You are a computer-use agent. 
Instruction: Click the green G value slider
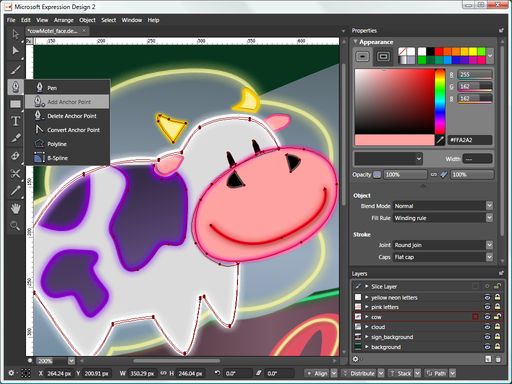click(475, 86)
